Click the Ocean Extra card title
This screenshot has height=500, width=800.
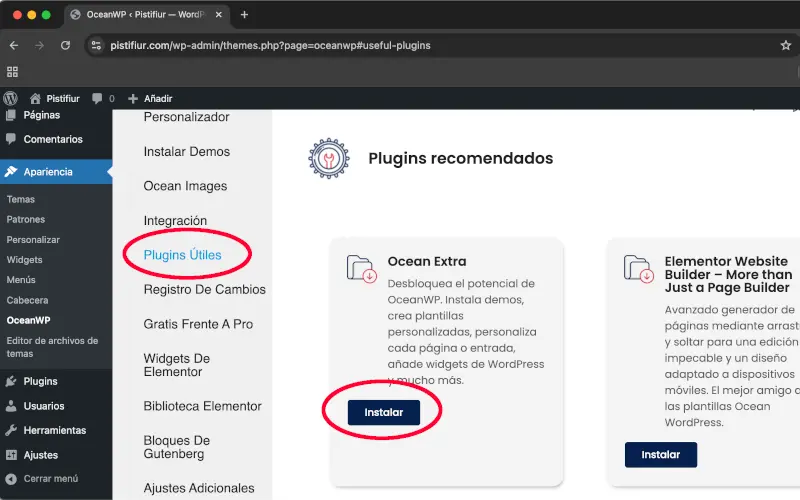coord(427,262)
